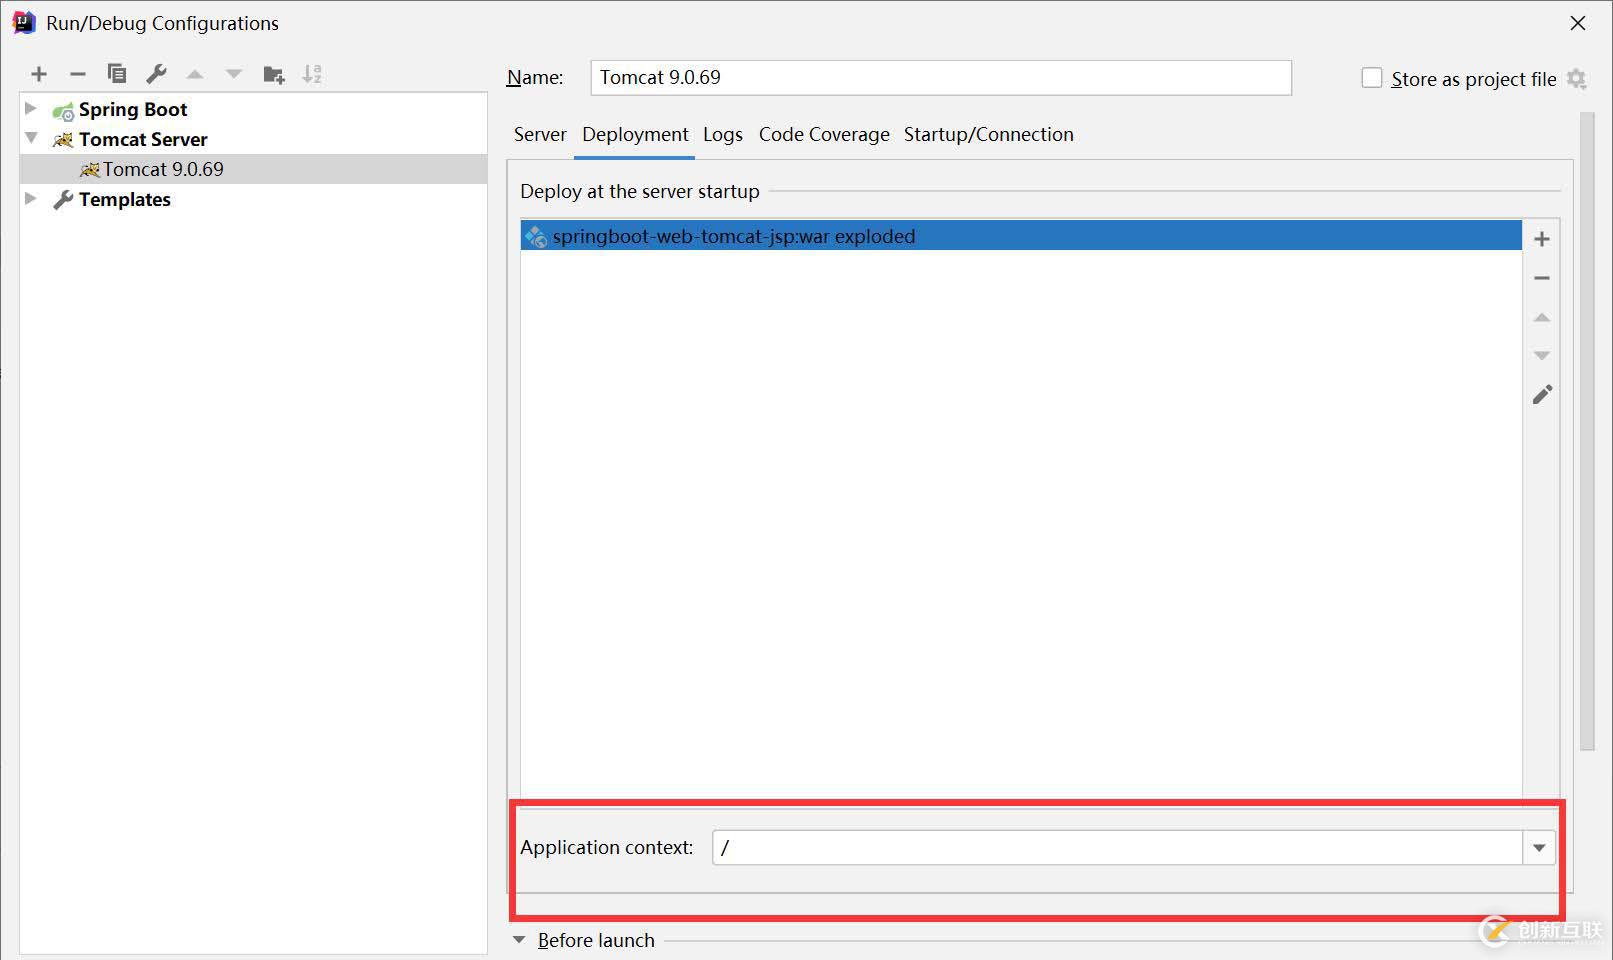Collapse the Tomcat Server tree node
1613x960 pixels.
[31, 138]
